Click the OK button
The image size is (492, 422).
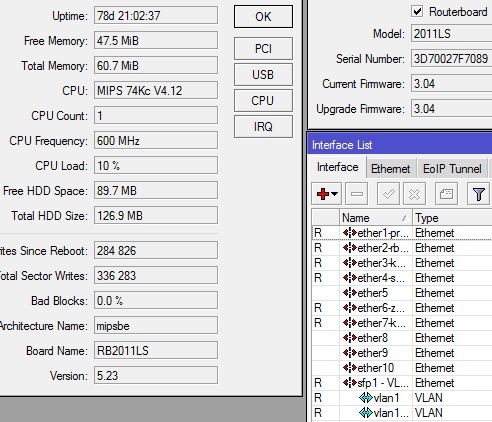coord(263,17)
